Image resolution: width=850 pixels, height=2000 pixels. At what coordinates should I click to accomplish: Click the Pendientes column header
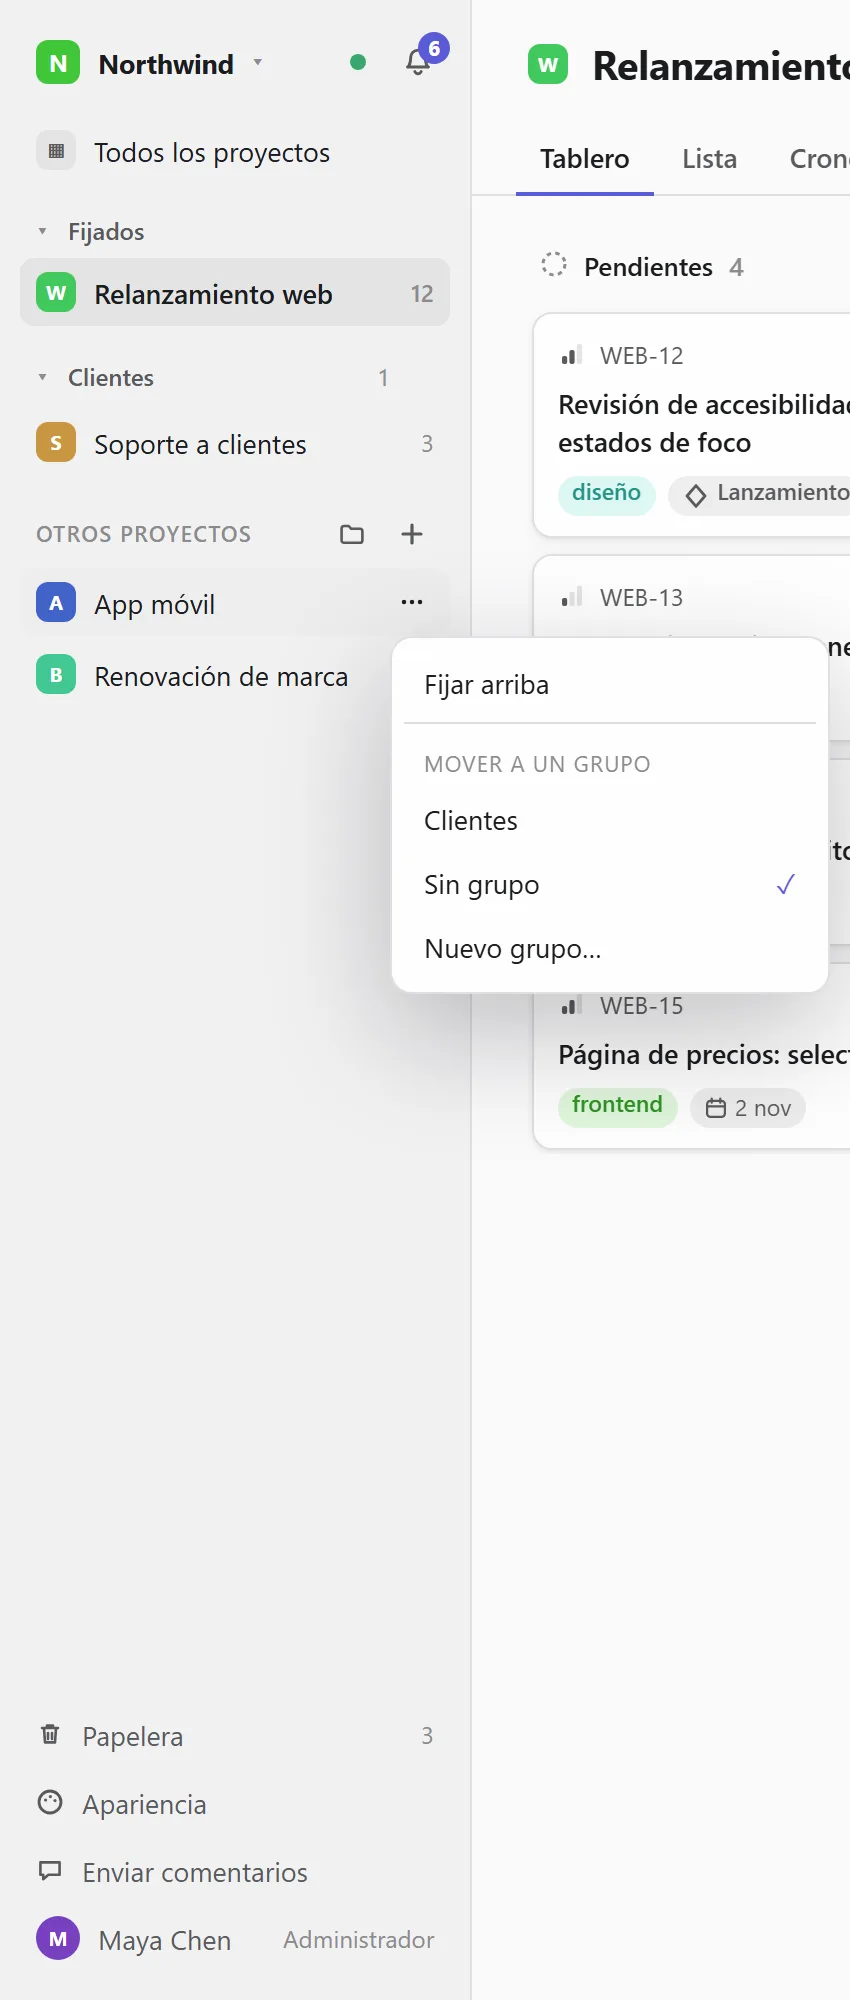pyautogui.click(x=648, y=267)
